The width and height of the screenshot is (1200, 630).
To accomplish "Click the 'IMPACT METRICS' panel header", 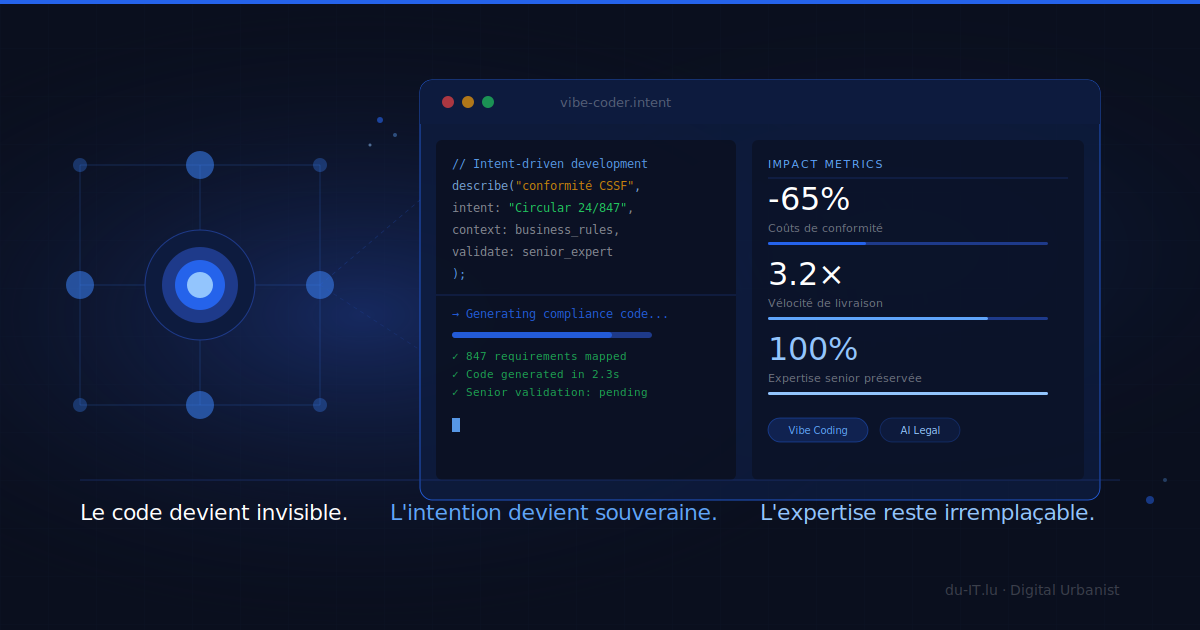I will [x=825, y=163].
